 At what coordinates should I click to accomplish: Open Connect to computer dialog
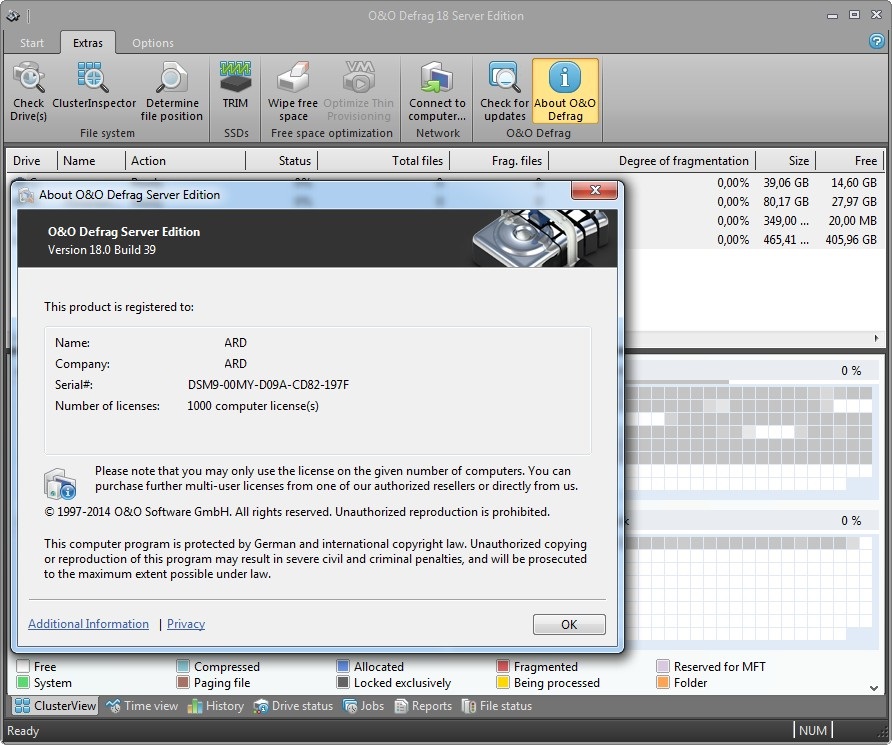tap(437, 92)
